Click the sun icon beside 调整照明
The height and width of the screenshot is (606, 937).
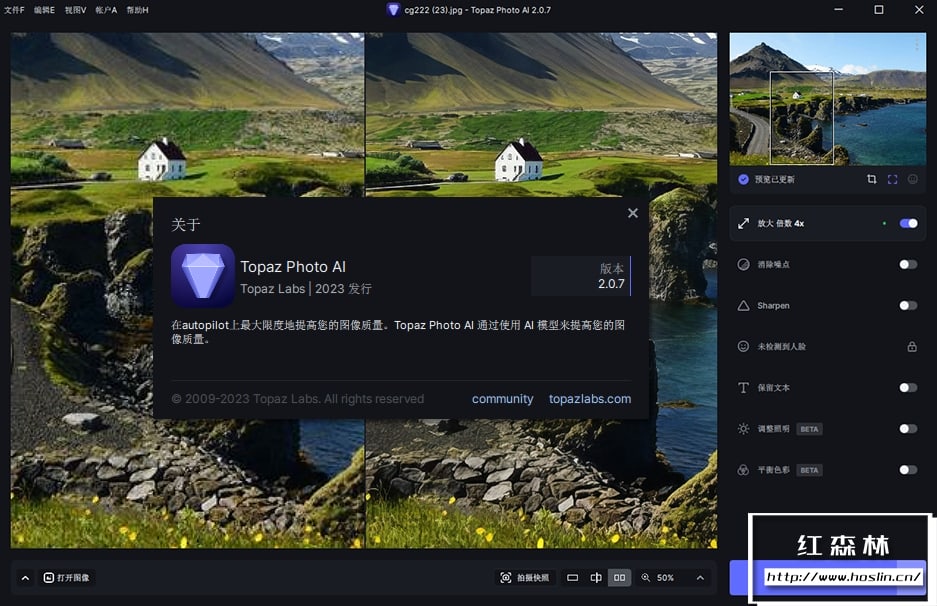pos(743,429)
